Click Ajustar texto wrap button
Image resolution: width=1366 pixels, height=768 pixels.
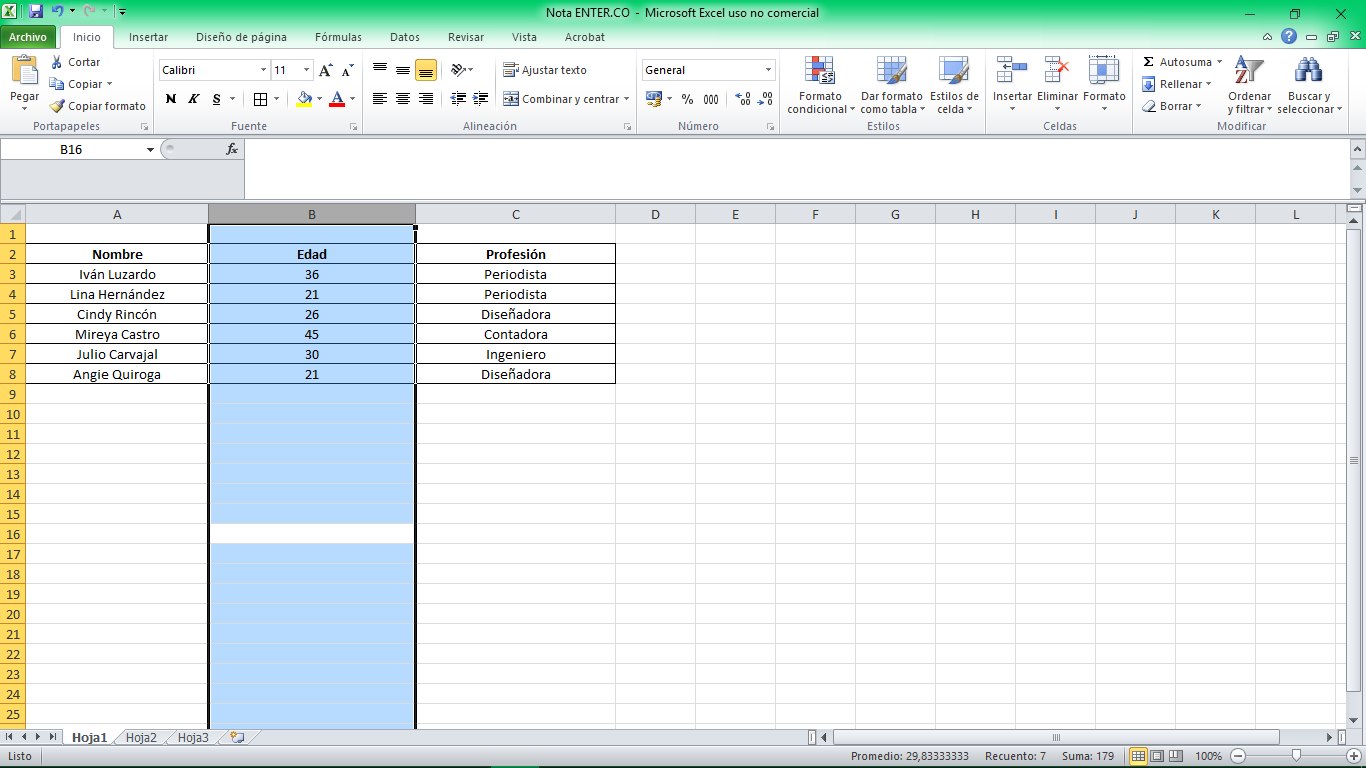click(545, 70)
